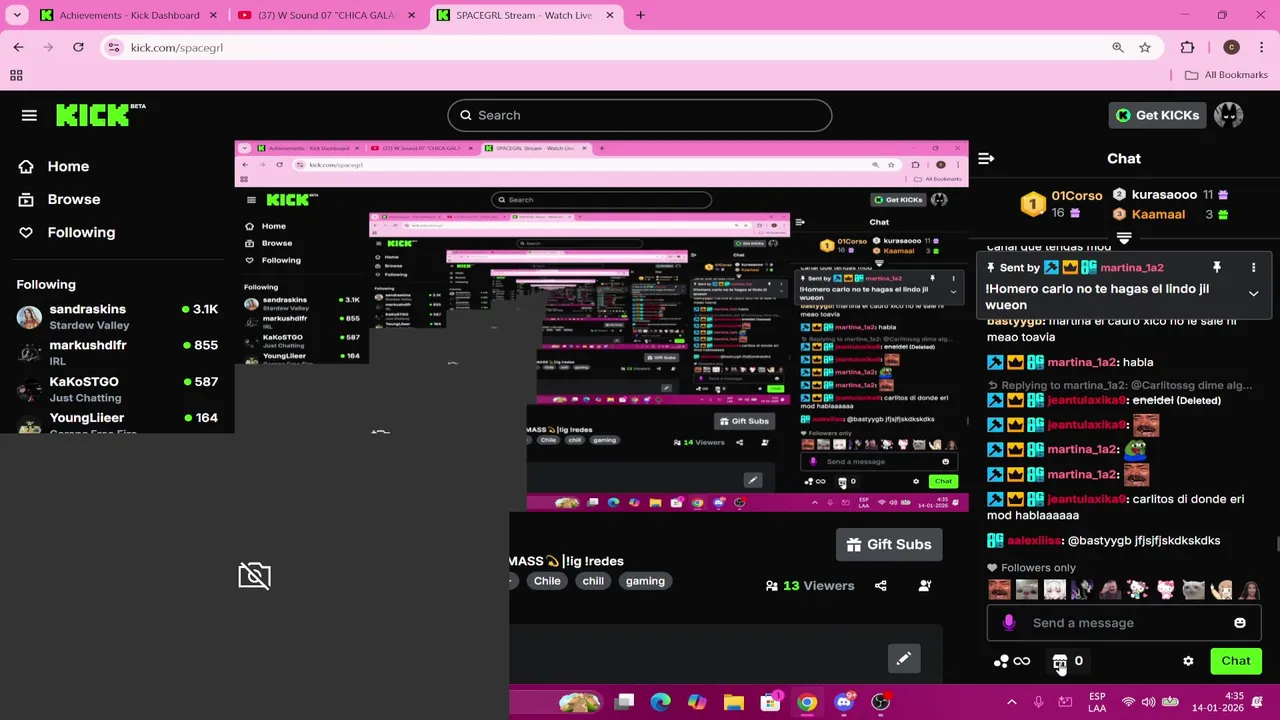This screenshot has width=1280, height=720.
Task: Open Discord from the taskbar
Action: click(844, 702)
